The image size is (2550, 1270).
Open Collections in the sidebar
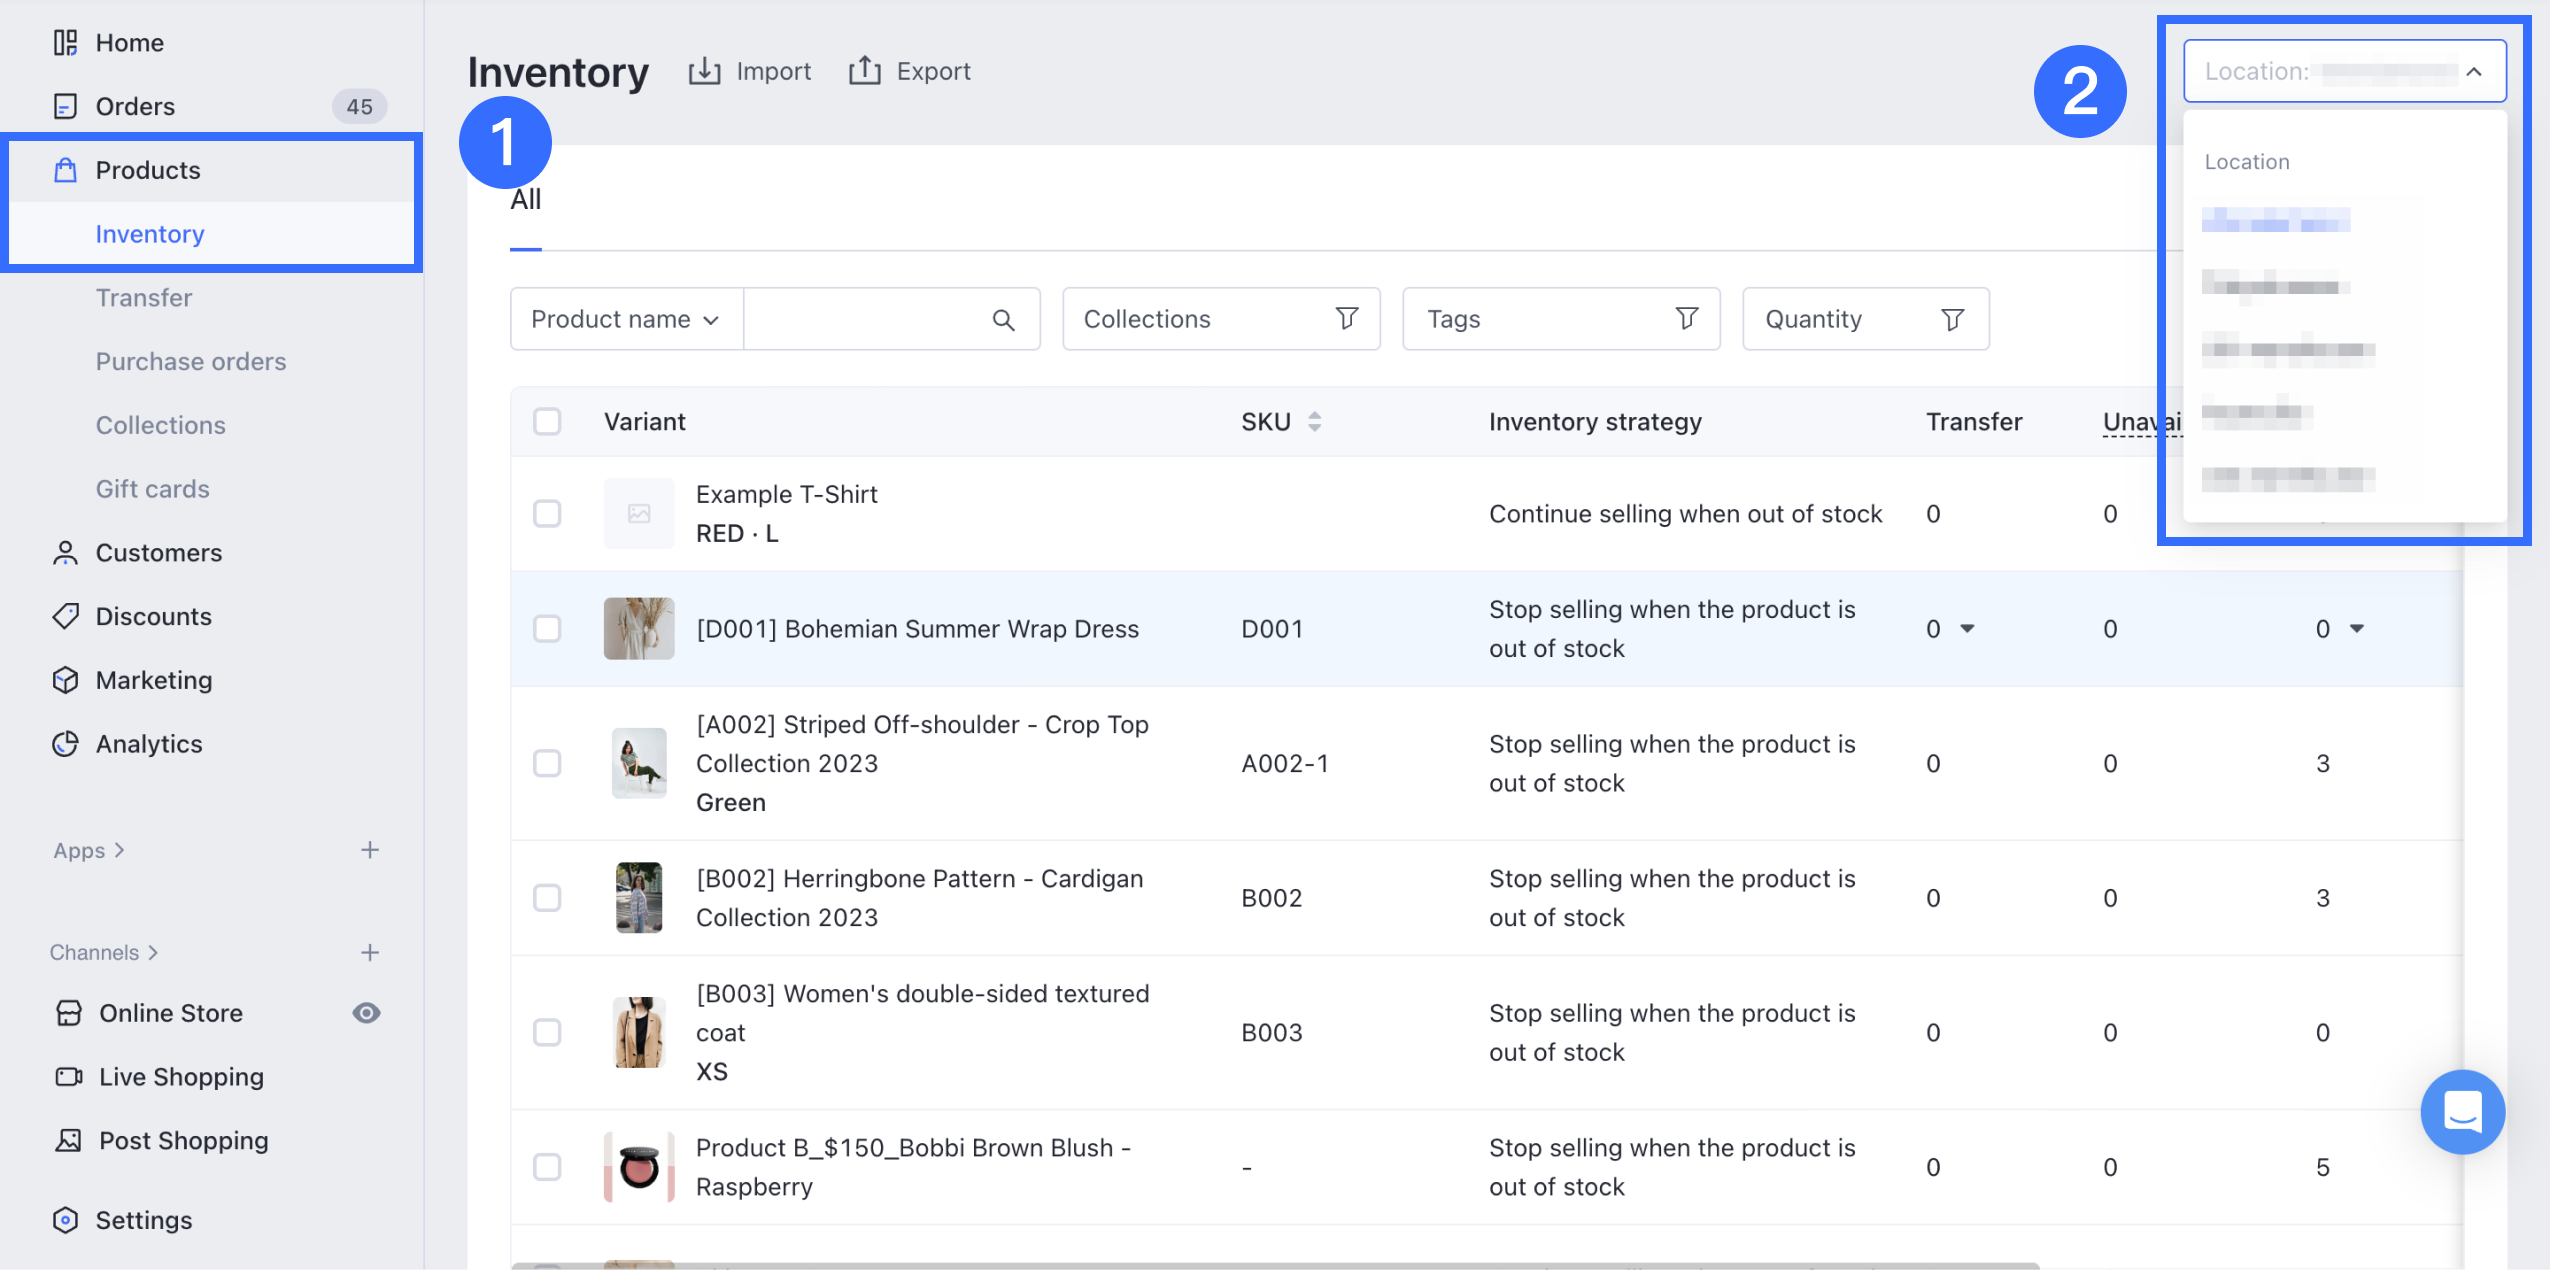(161, 426)
